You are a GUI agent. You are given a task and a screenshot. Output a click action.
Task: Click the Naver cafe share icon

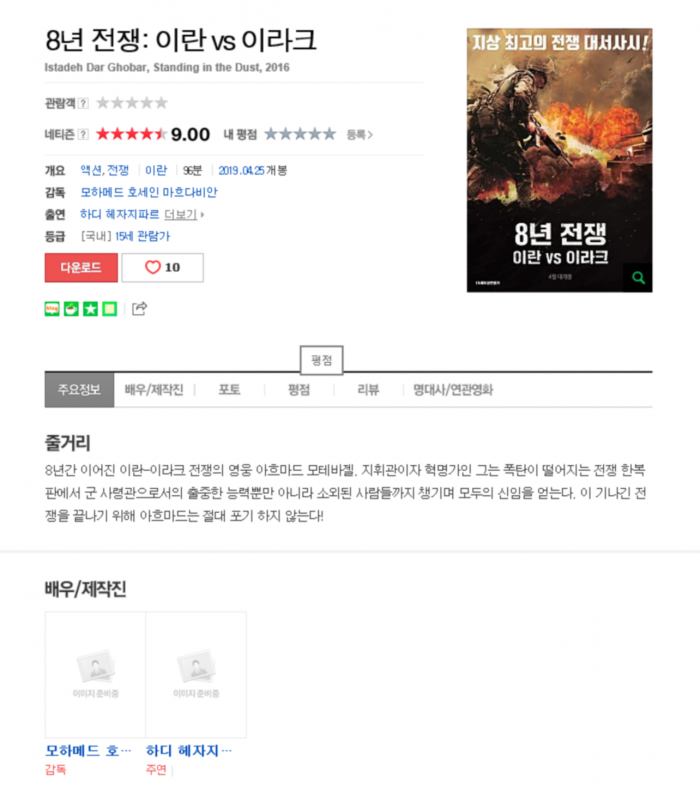tap(71, 309)
